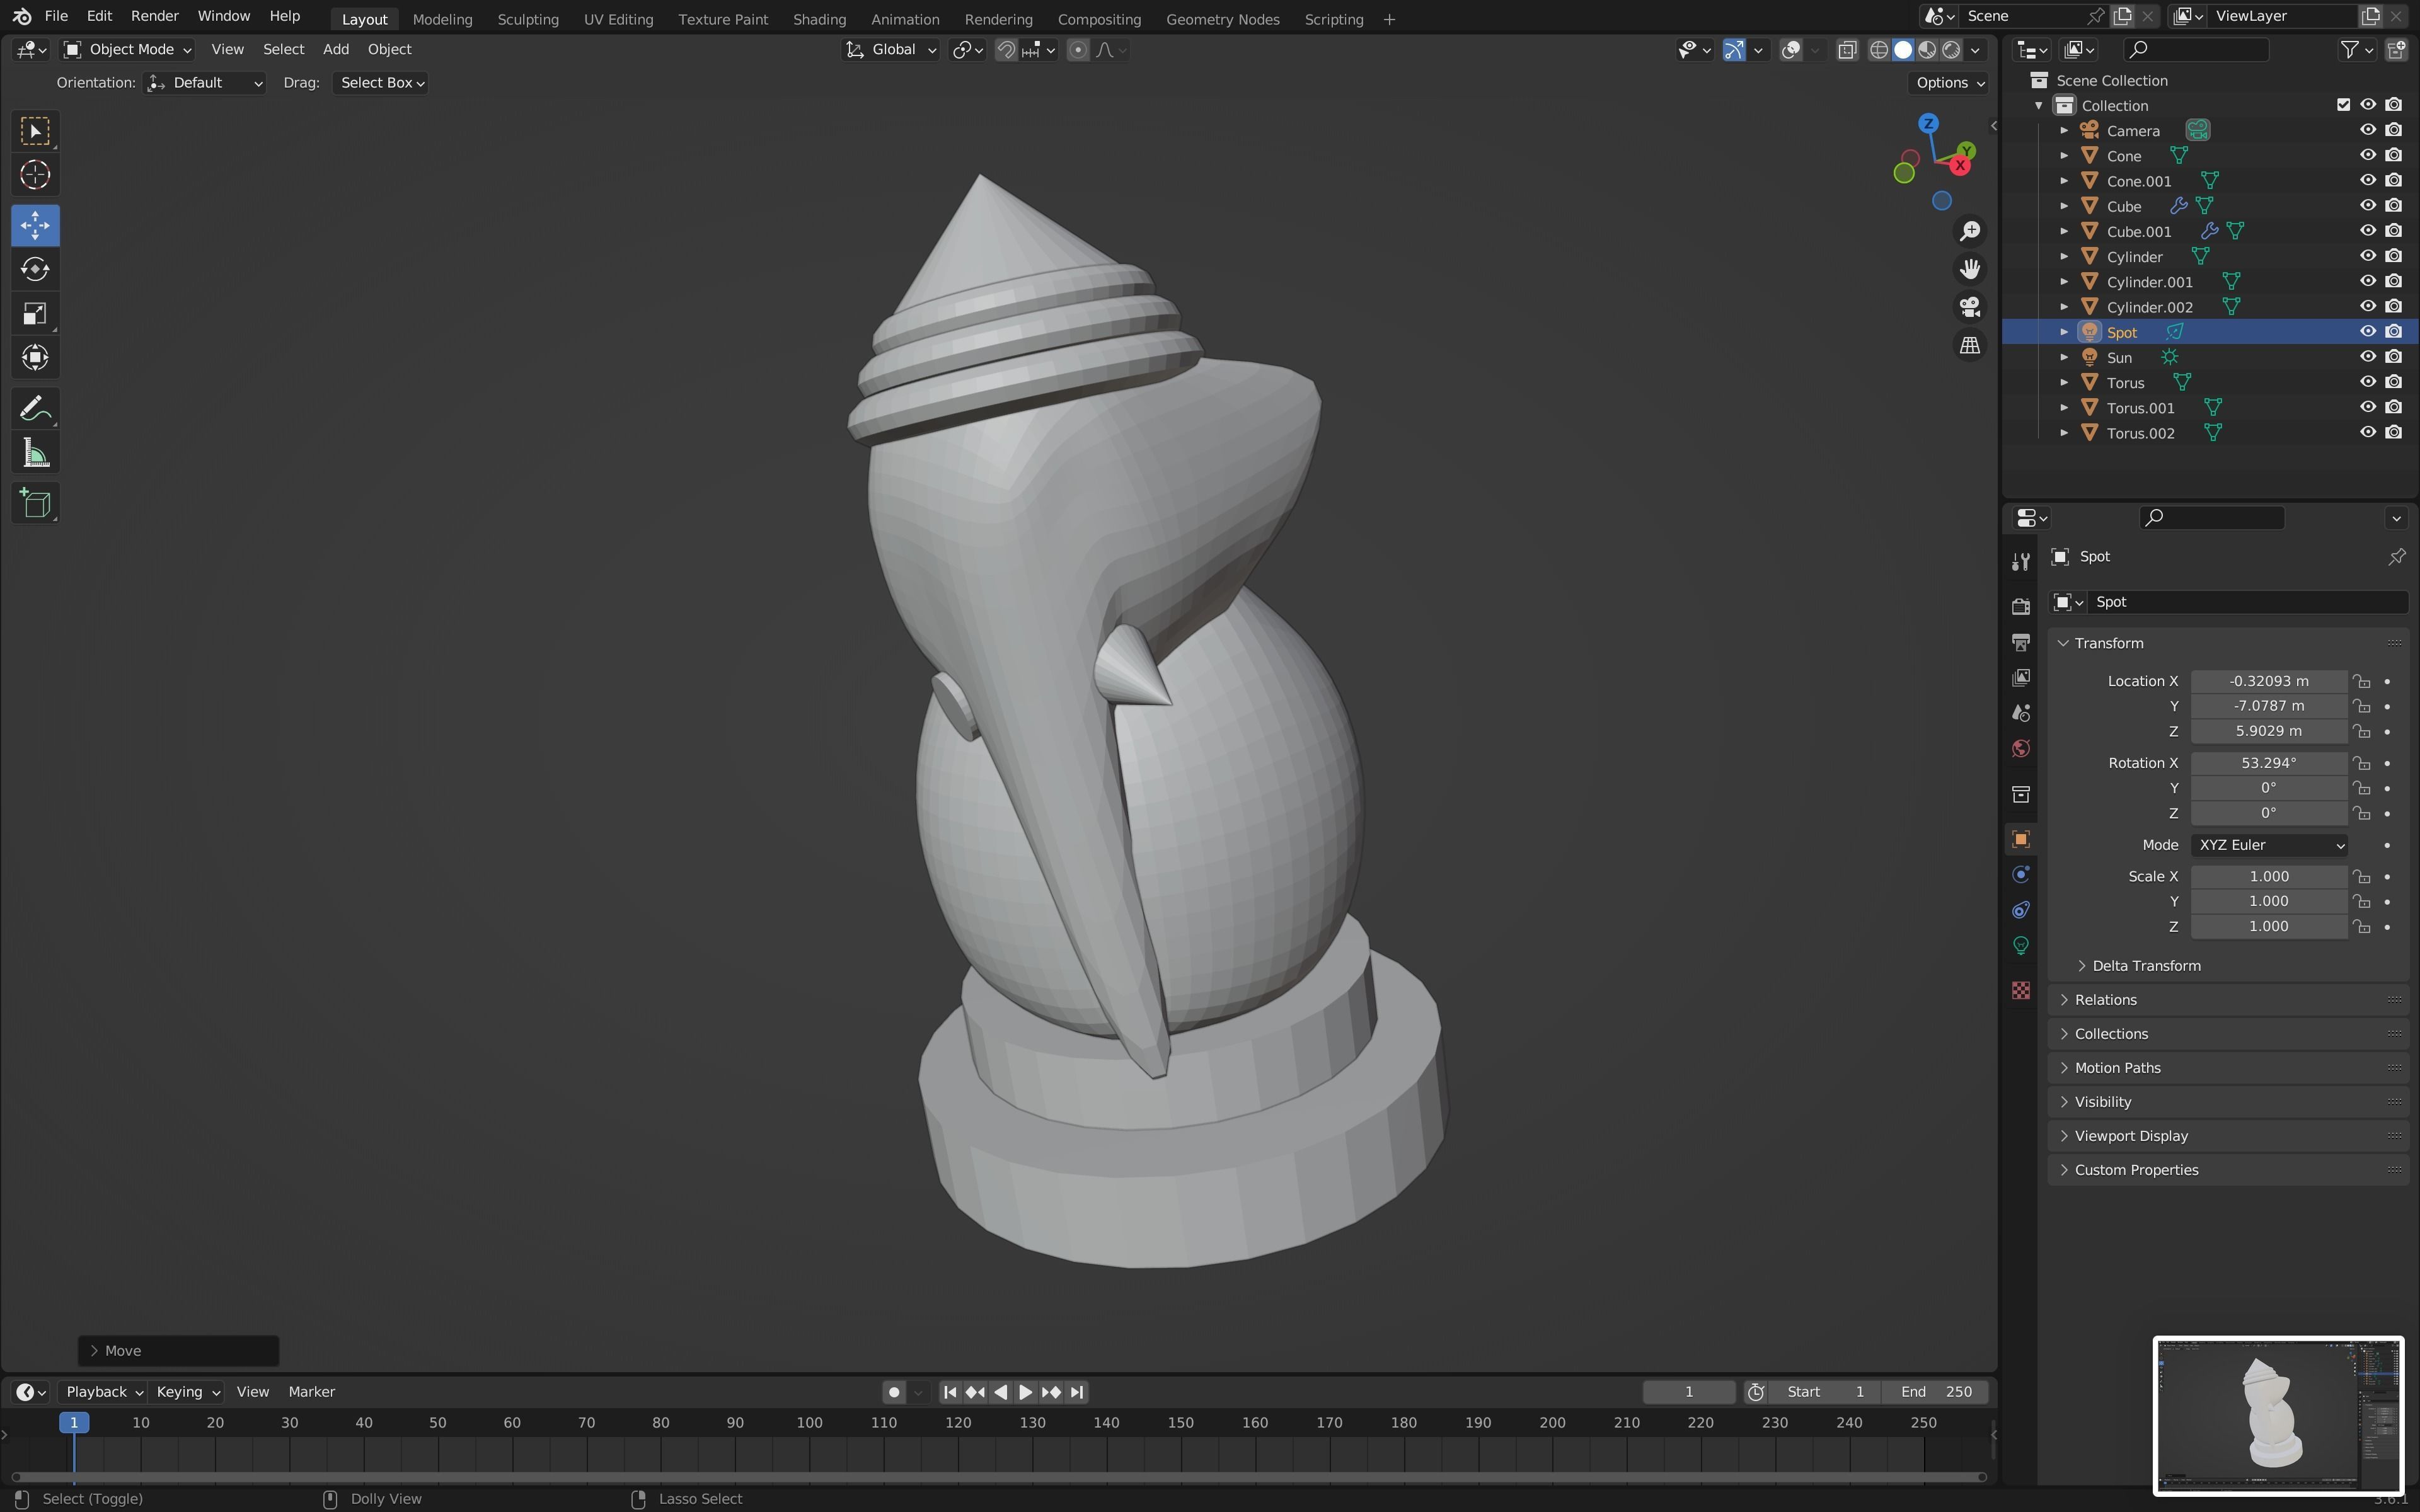The width and height of the screenshot is (2420, 1512).
Task: Activate the 3D Cursor tool
Action: coord(35,175)
